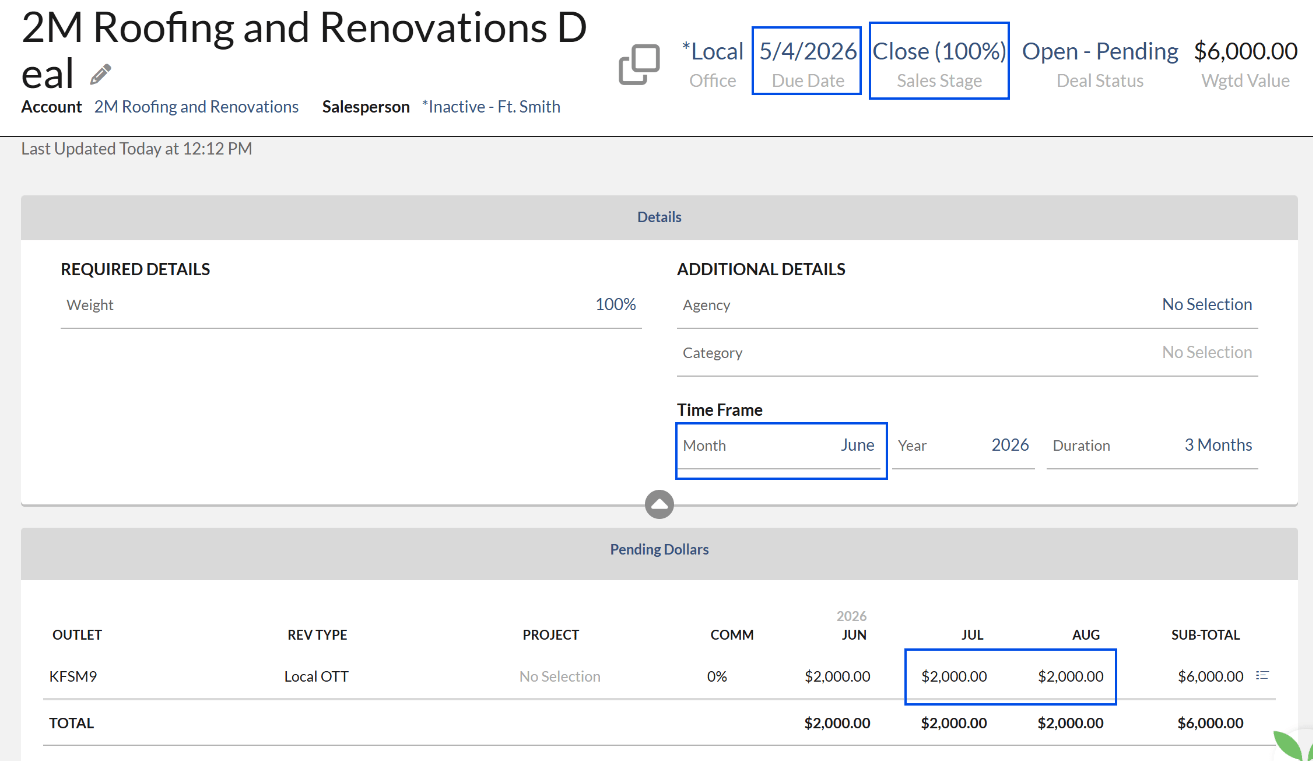The width and height of the screenshot is (1313, 761).
Task: Change the duration 3 Months
Action: click(1218, 445)
